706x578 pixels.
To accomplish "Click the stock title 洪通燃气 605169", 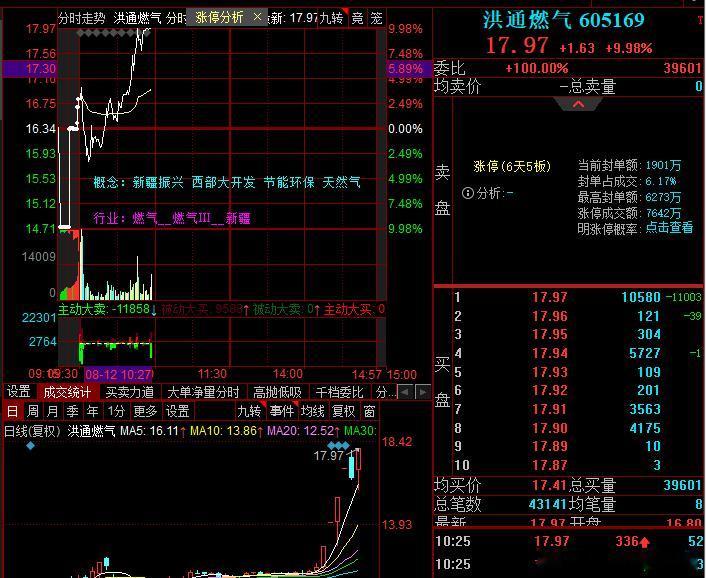I will coord(564,20).
